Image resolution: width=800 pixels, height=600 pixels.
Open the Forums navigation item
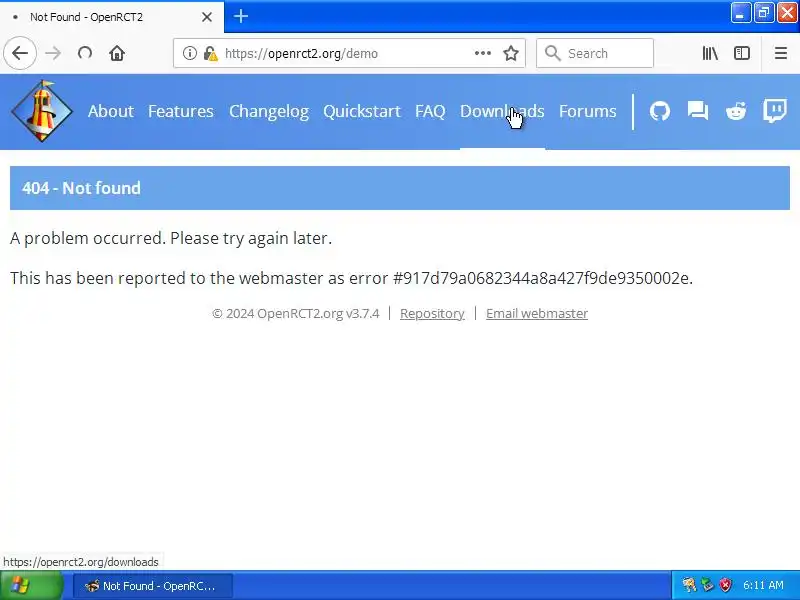pyautogui.click(x=588, y=111)
